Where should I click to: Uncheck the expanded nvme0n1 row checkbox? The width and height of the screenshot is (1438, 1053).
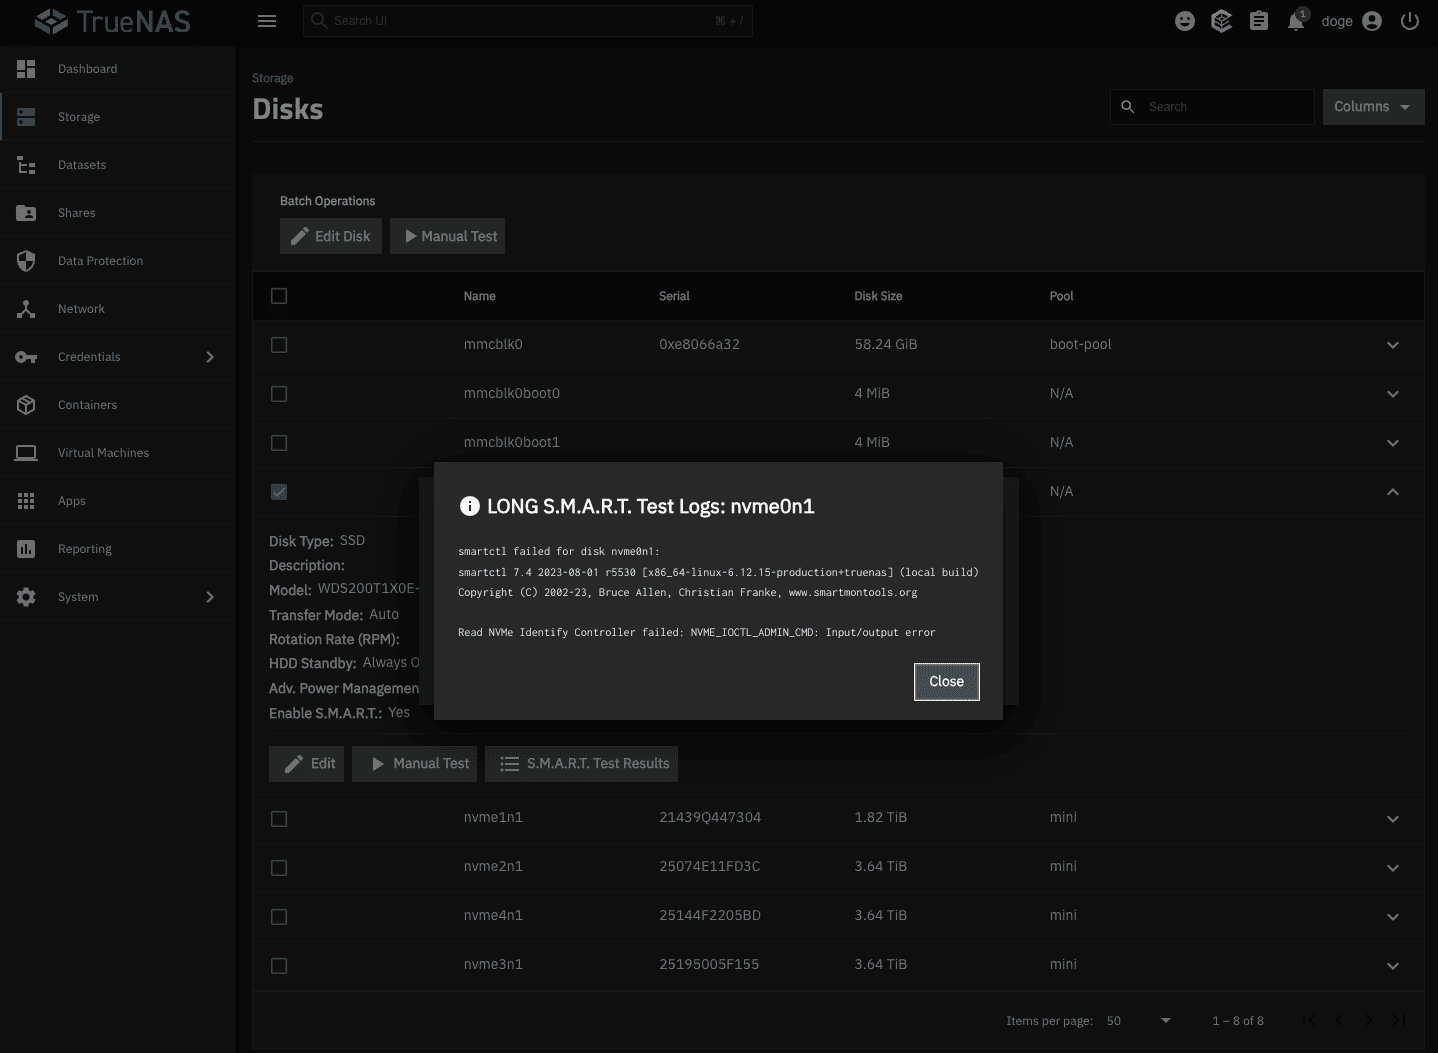point(279,492)
